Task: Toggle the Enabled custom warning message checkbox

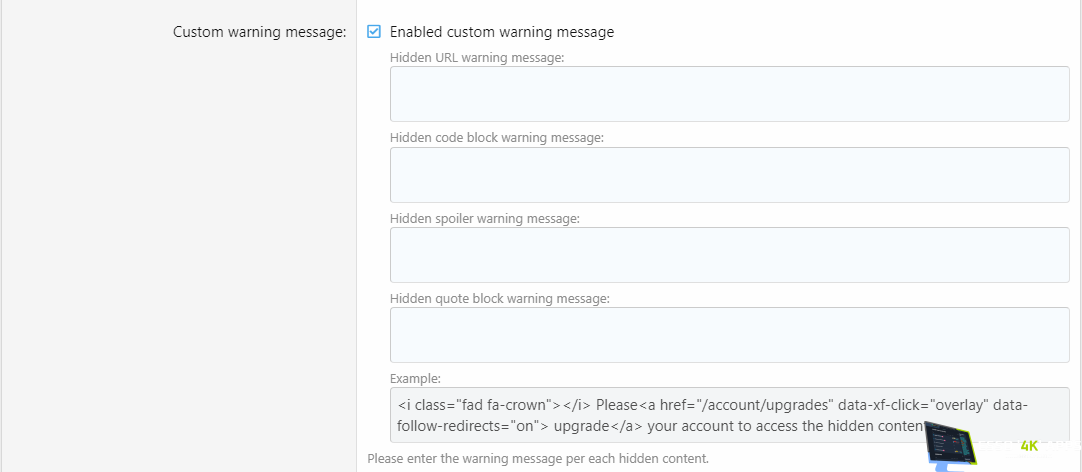Action: tap(374, 32)
